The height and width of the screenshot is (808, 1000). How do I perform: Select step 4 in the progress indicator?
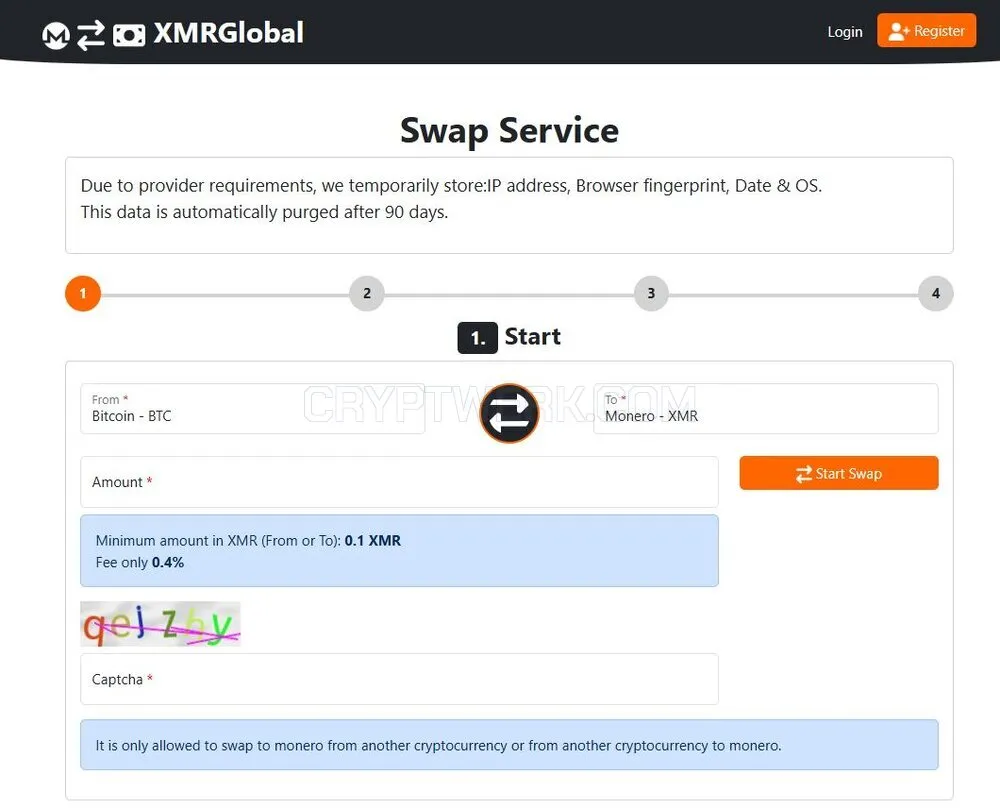tap(936, 293)
